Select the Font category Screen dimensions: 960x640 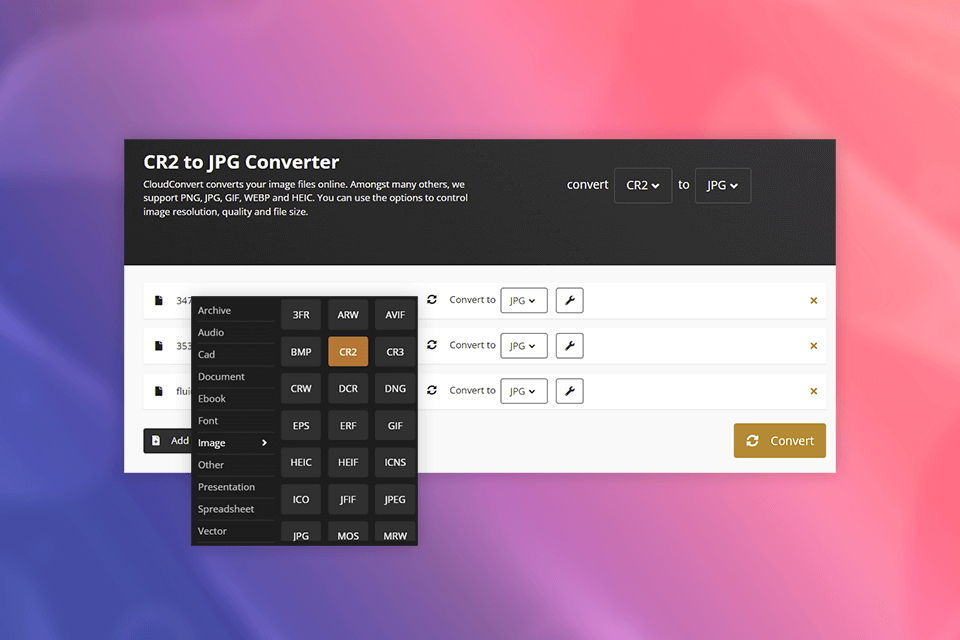(208, 421)
